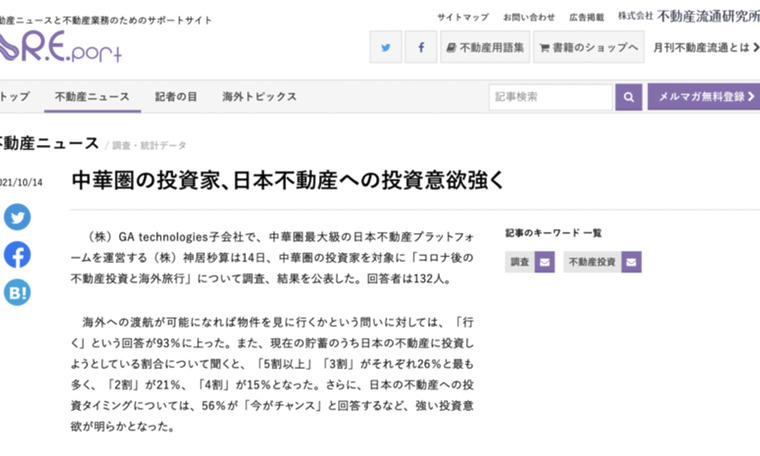The width and height of the screenshot is (760, 456).
Task: Open the サイトマップ link
Action: point(463,17)
